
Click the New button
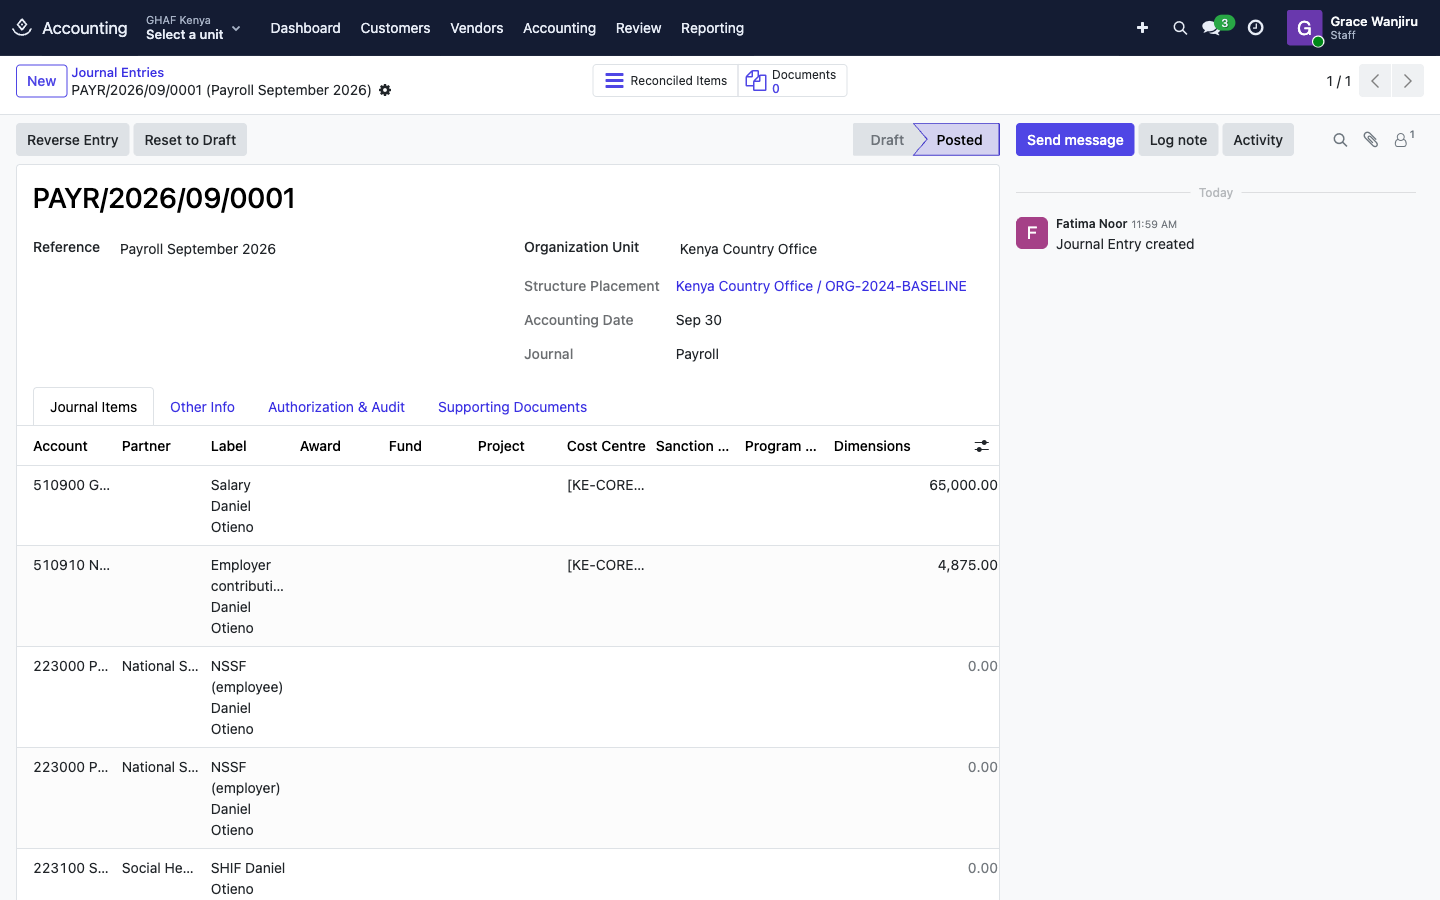click(x=42, y=81)
